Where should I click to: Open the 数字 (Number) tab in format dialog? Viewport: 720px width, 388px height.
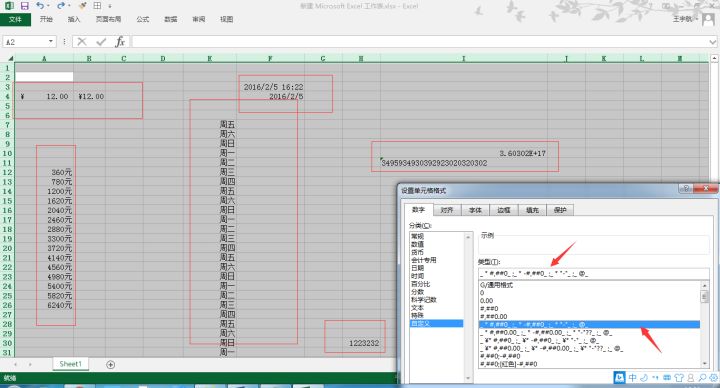[x=418, y=209]
